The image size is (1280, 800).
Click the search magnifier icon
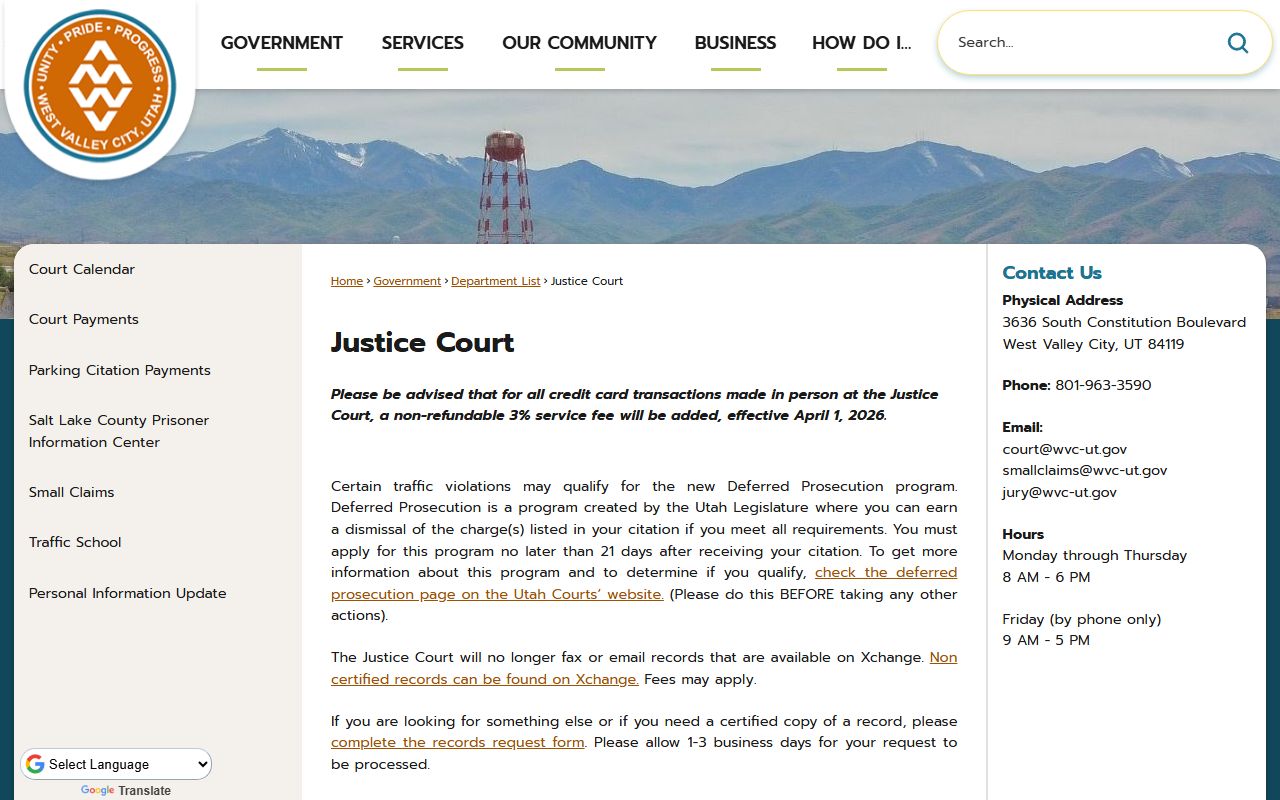click(1238, 42)
